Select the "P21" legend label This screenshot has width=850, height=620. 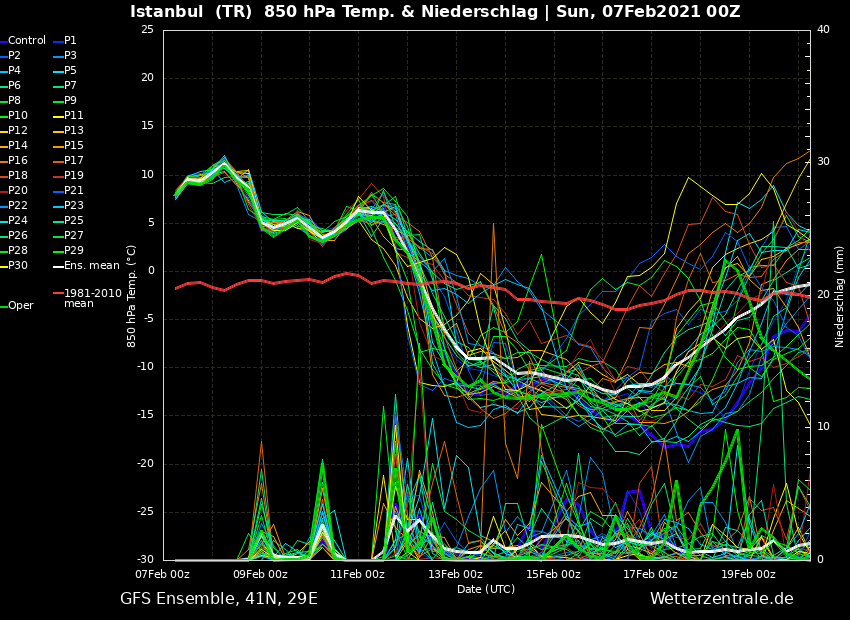[x=74, y=190]
